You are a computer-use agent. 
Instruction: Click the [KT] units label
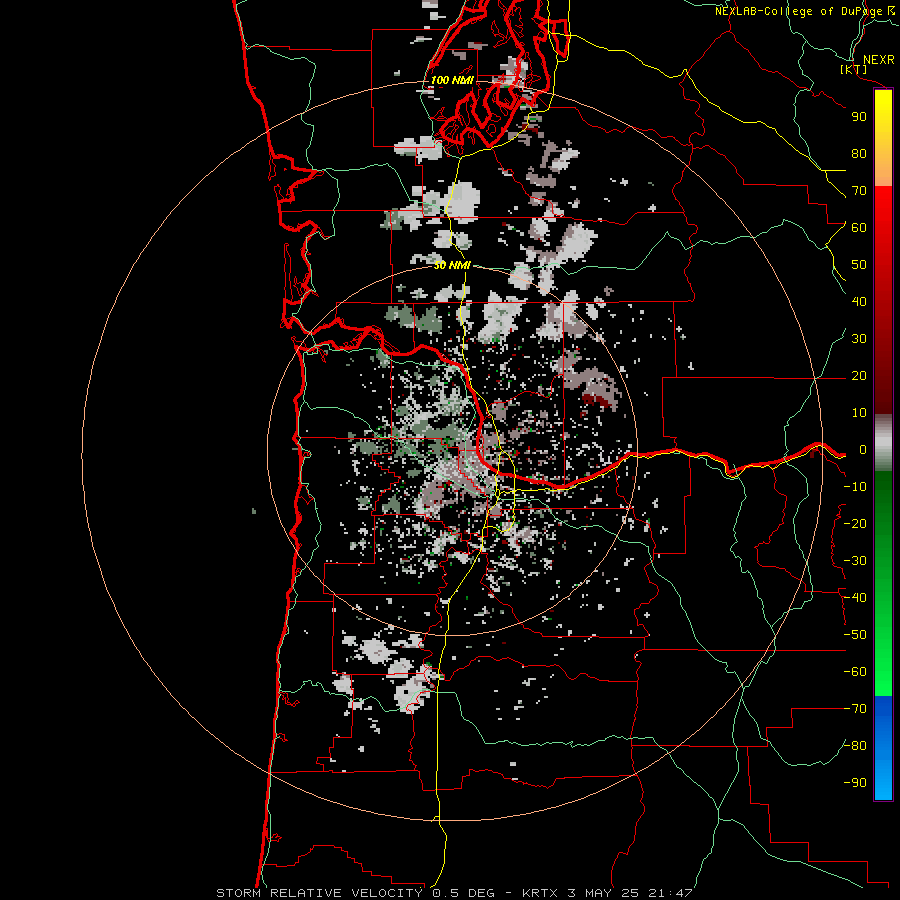click(x=854, y=69)
